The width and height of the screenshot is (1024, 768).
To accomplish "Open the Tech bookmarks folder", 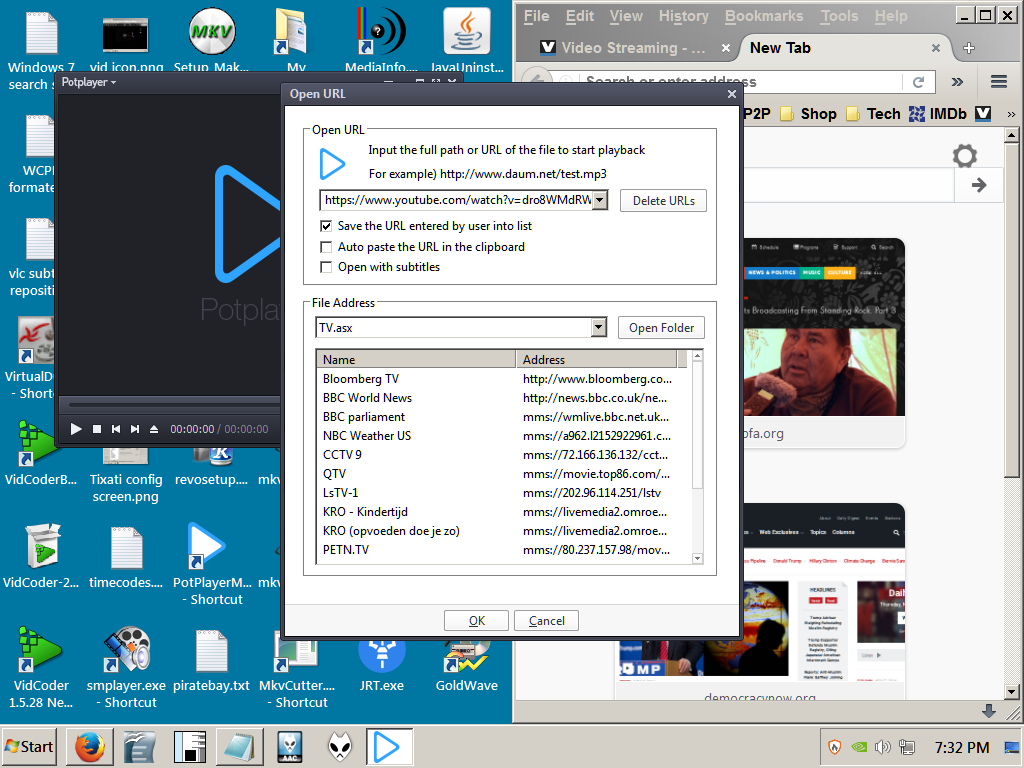I will (873, 114).
